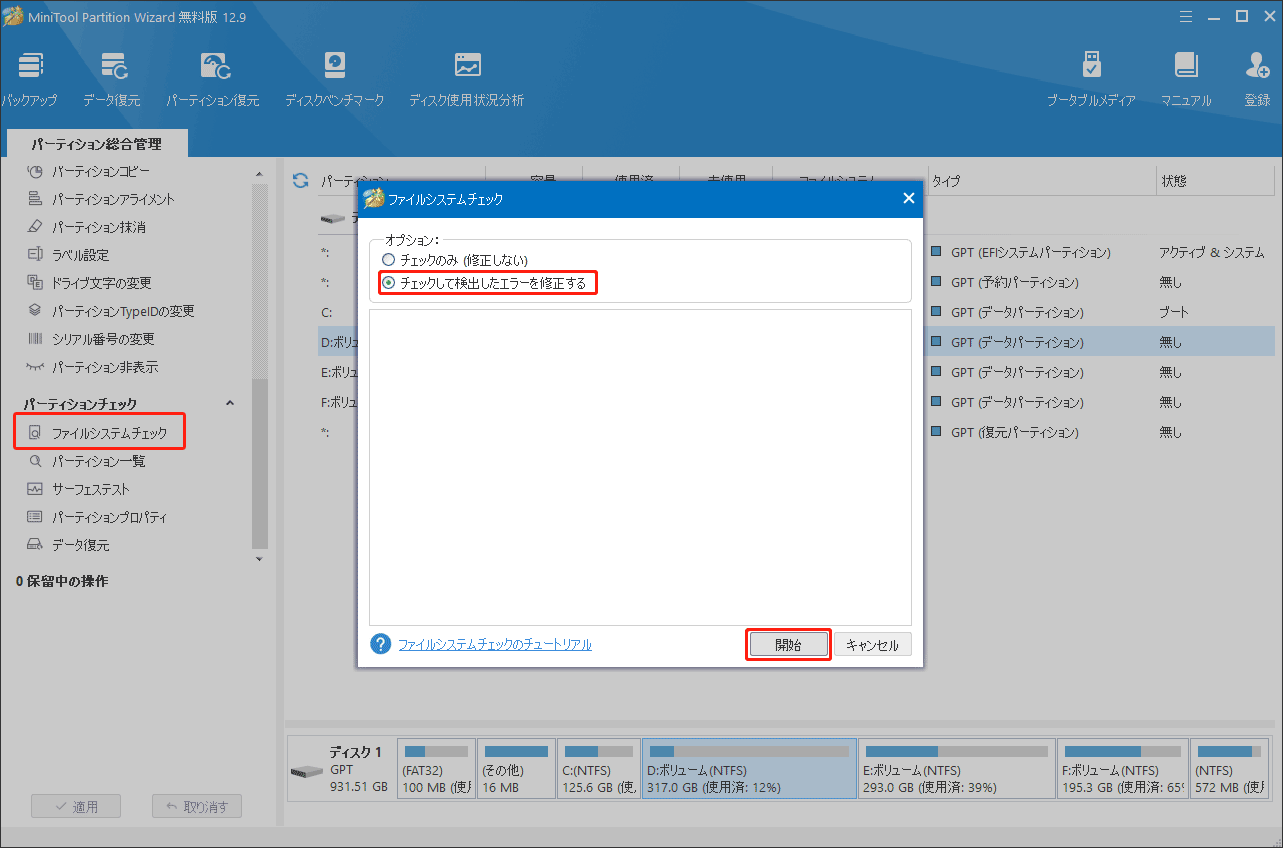Click the 開始 button
This screenshot has height=848, width=1283.
[x=788, y=645]
